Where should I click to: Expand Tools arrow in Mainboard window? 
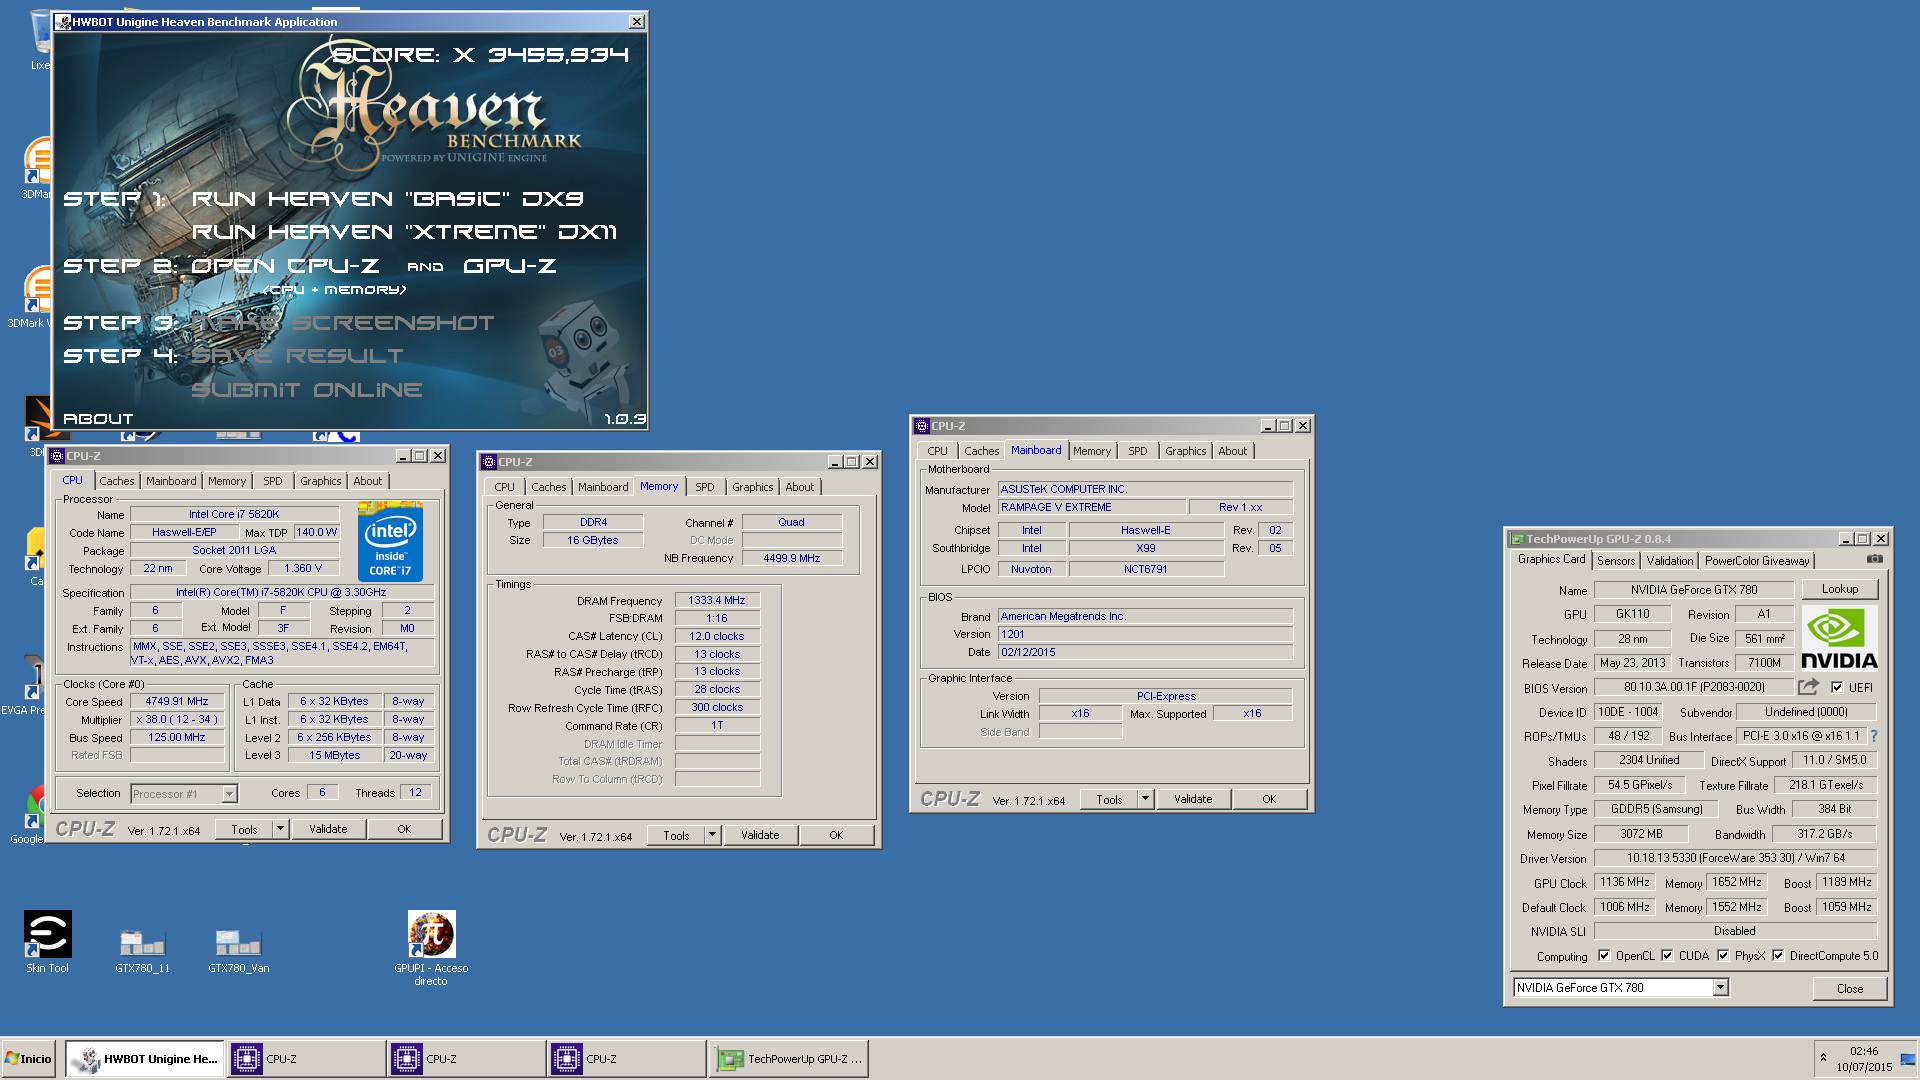click(1146, 798)
